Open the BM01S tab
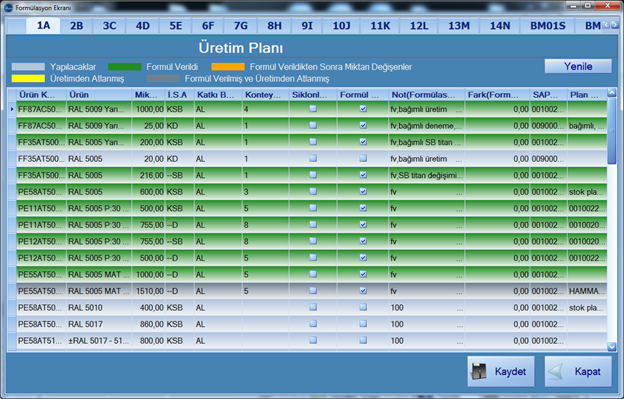 click(x=548, y=26)
